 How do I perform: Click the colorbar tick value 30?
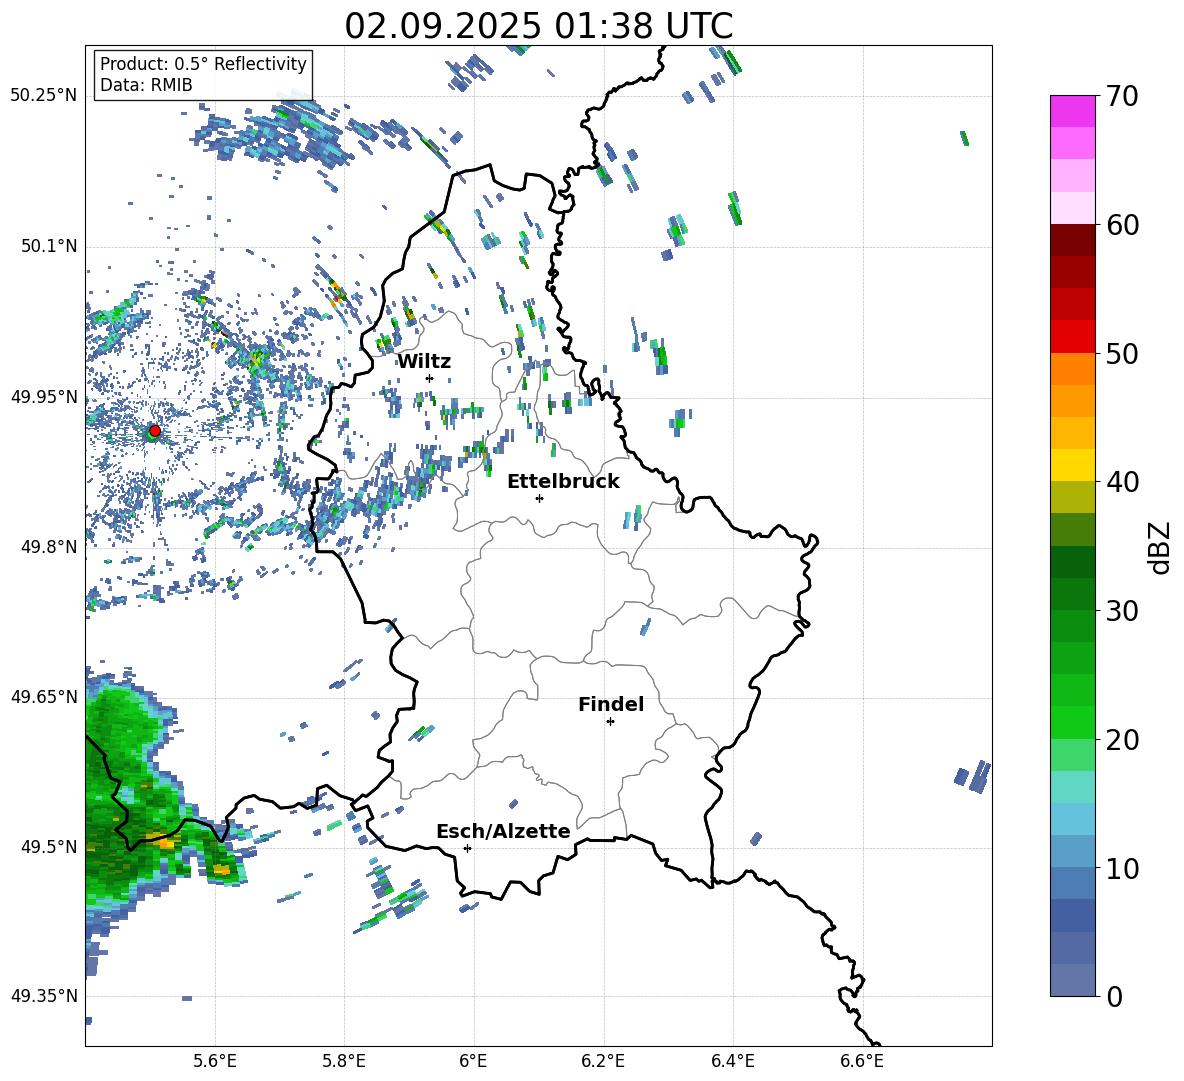[1122, 611]
